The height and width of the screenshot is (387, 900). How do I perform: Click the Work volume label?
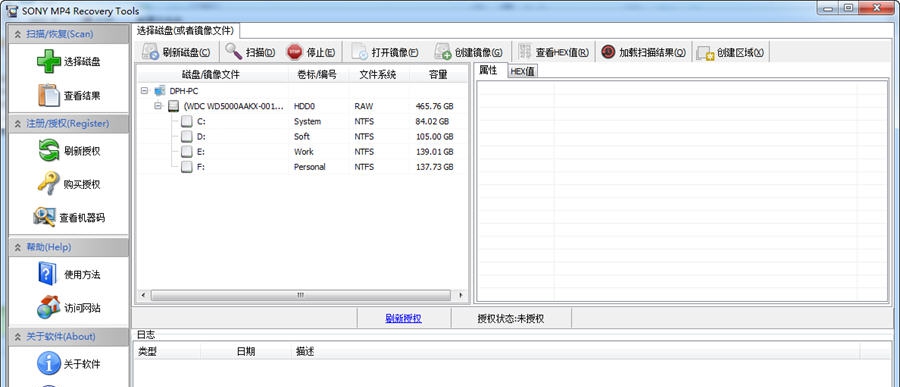pyautogui.click(x=304, y=152)
